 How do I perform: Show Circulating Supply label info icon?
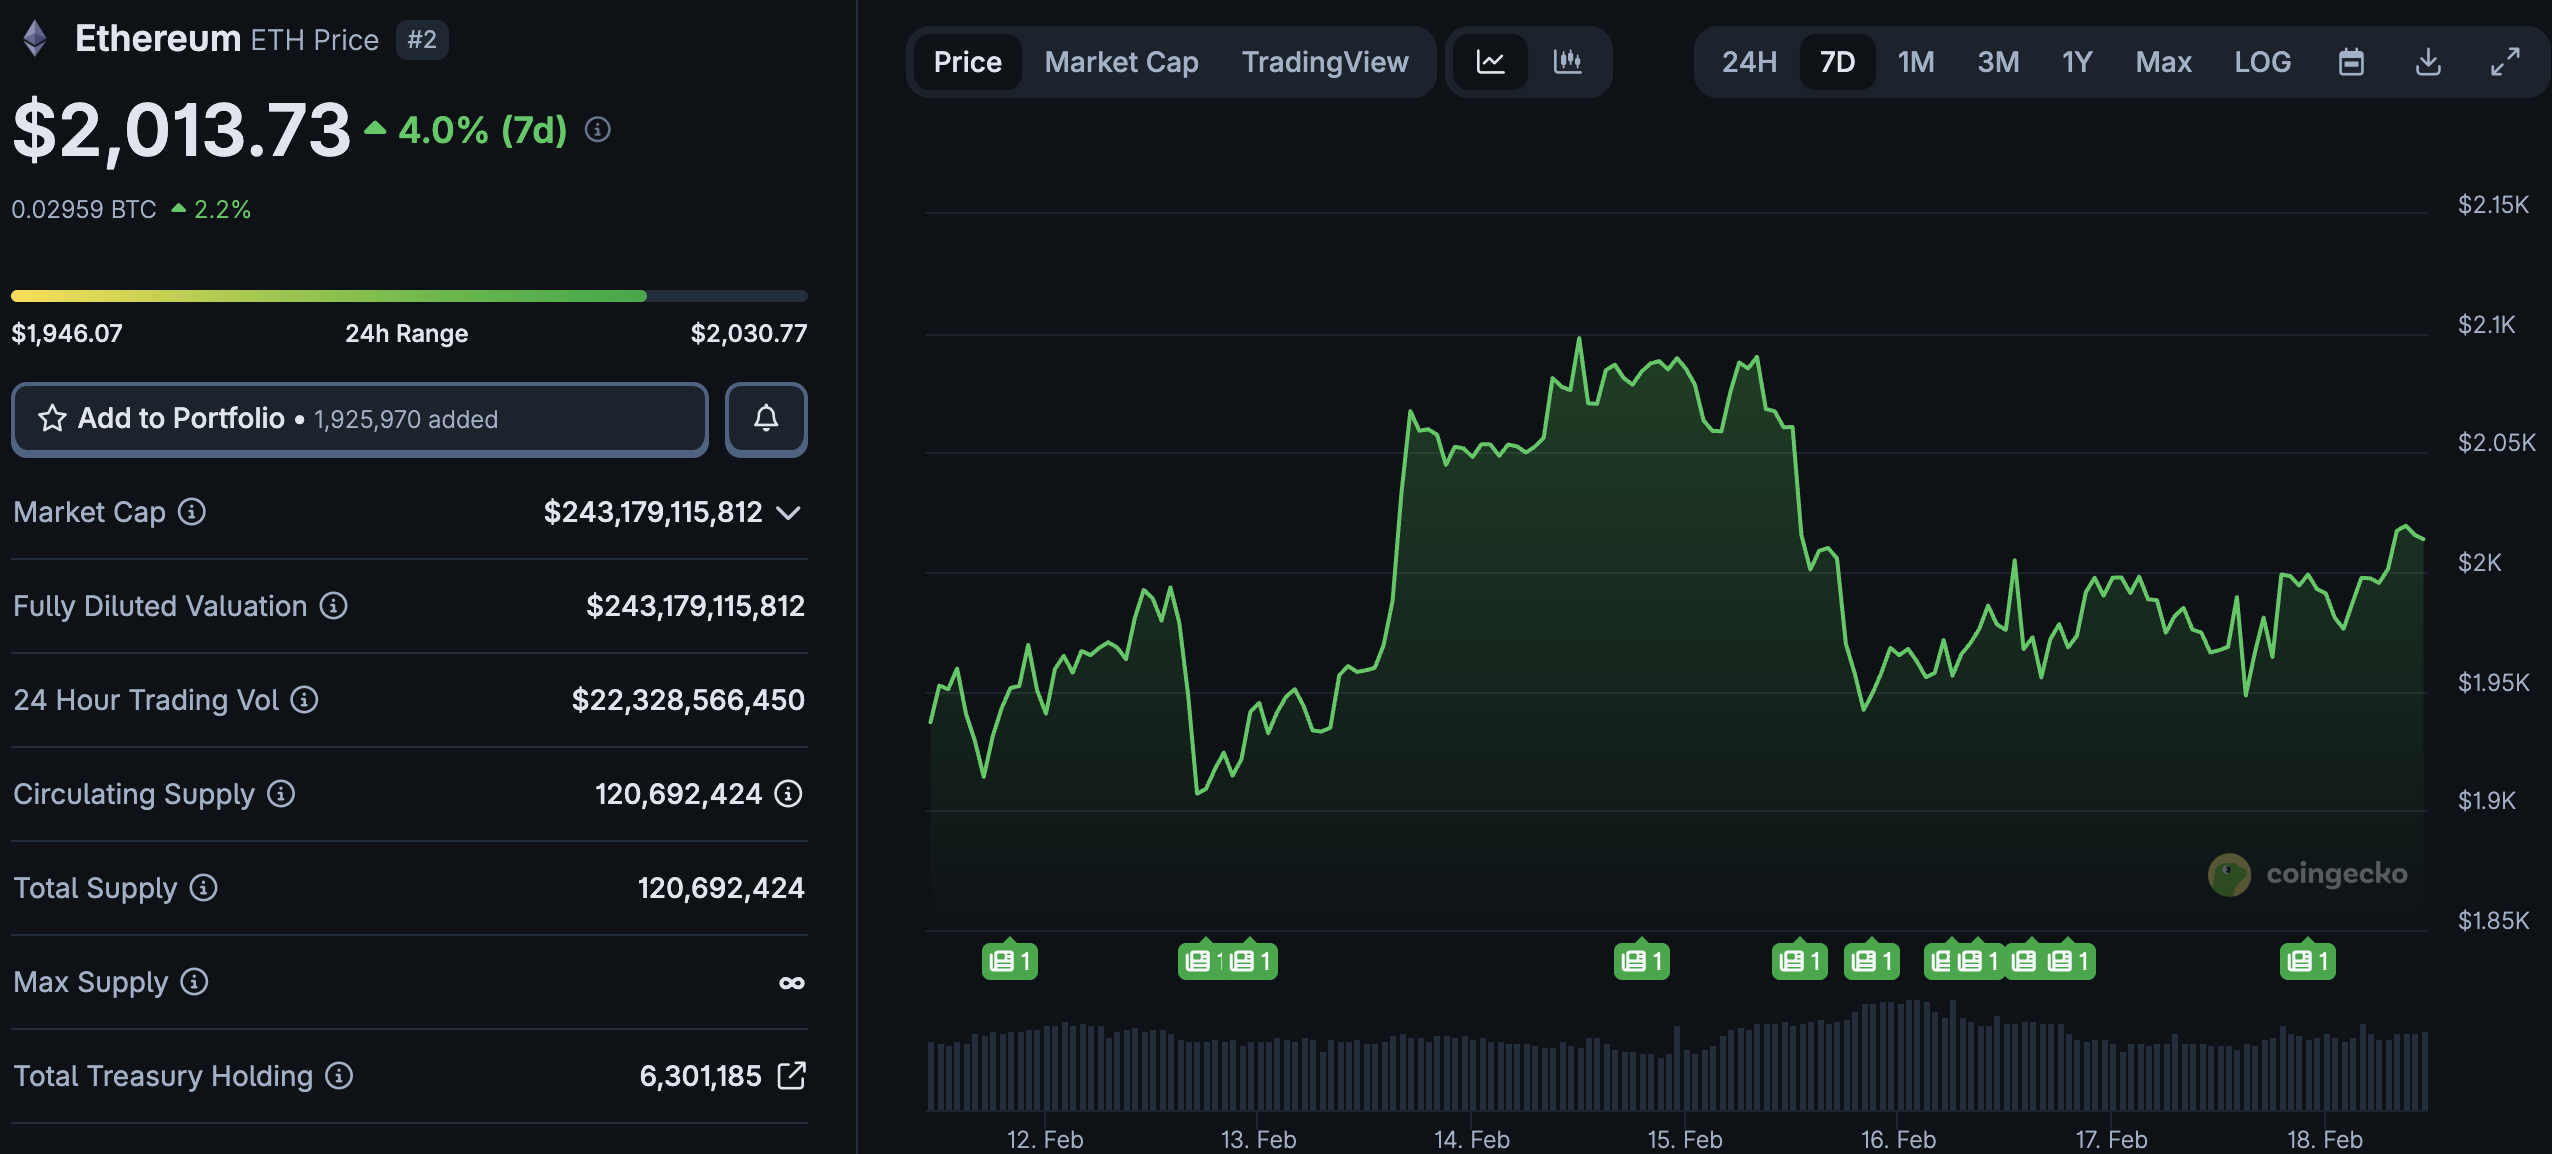[281, 794]
